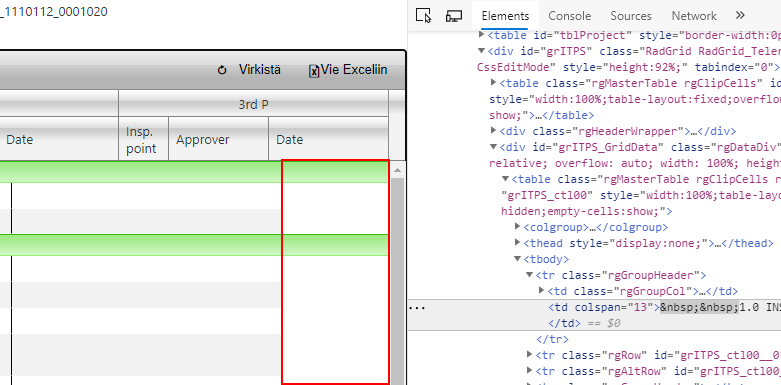
Task: Expand the thead node
Action: pos(518,243)
